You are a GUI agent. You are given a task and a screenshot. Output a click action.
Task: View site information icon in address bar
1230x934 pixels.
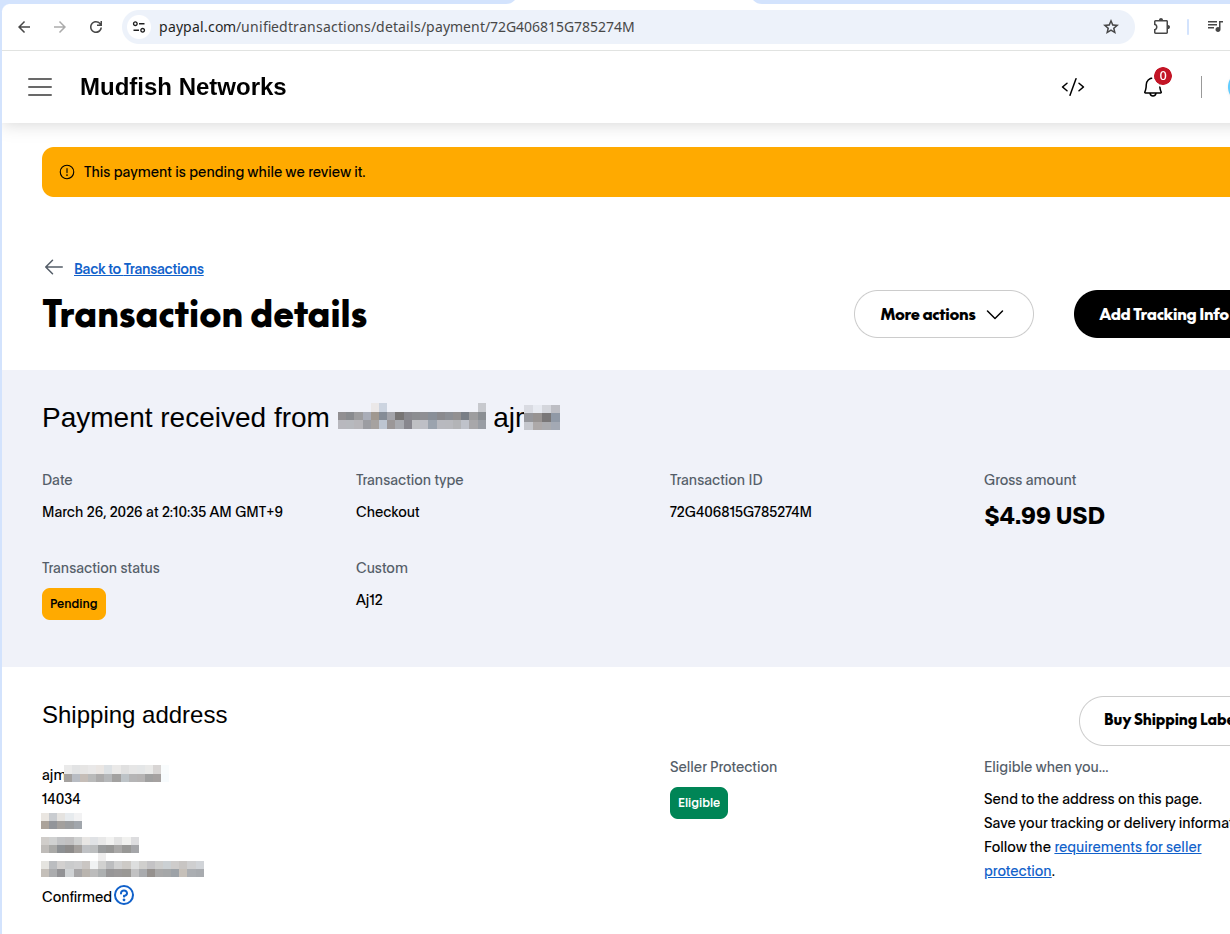[x=139, y=27]
